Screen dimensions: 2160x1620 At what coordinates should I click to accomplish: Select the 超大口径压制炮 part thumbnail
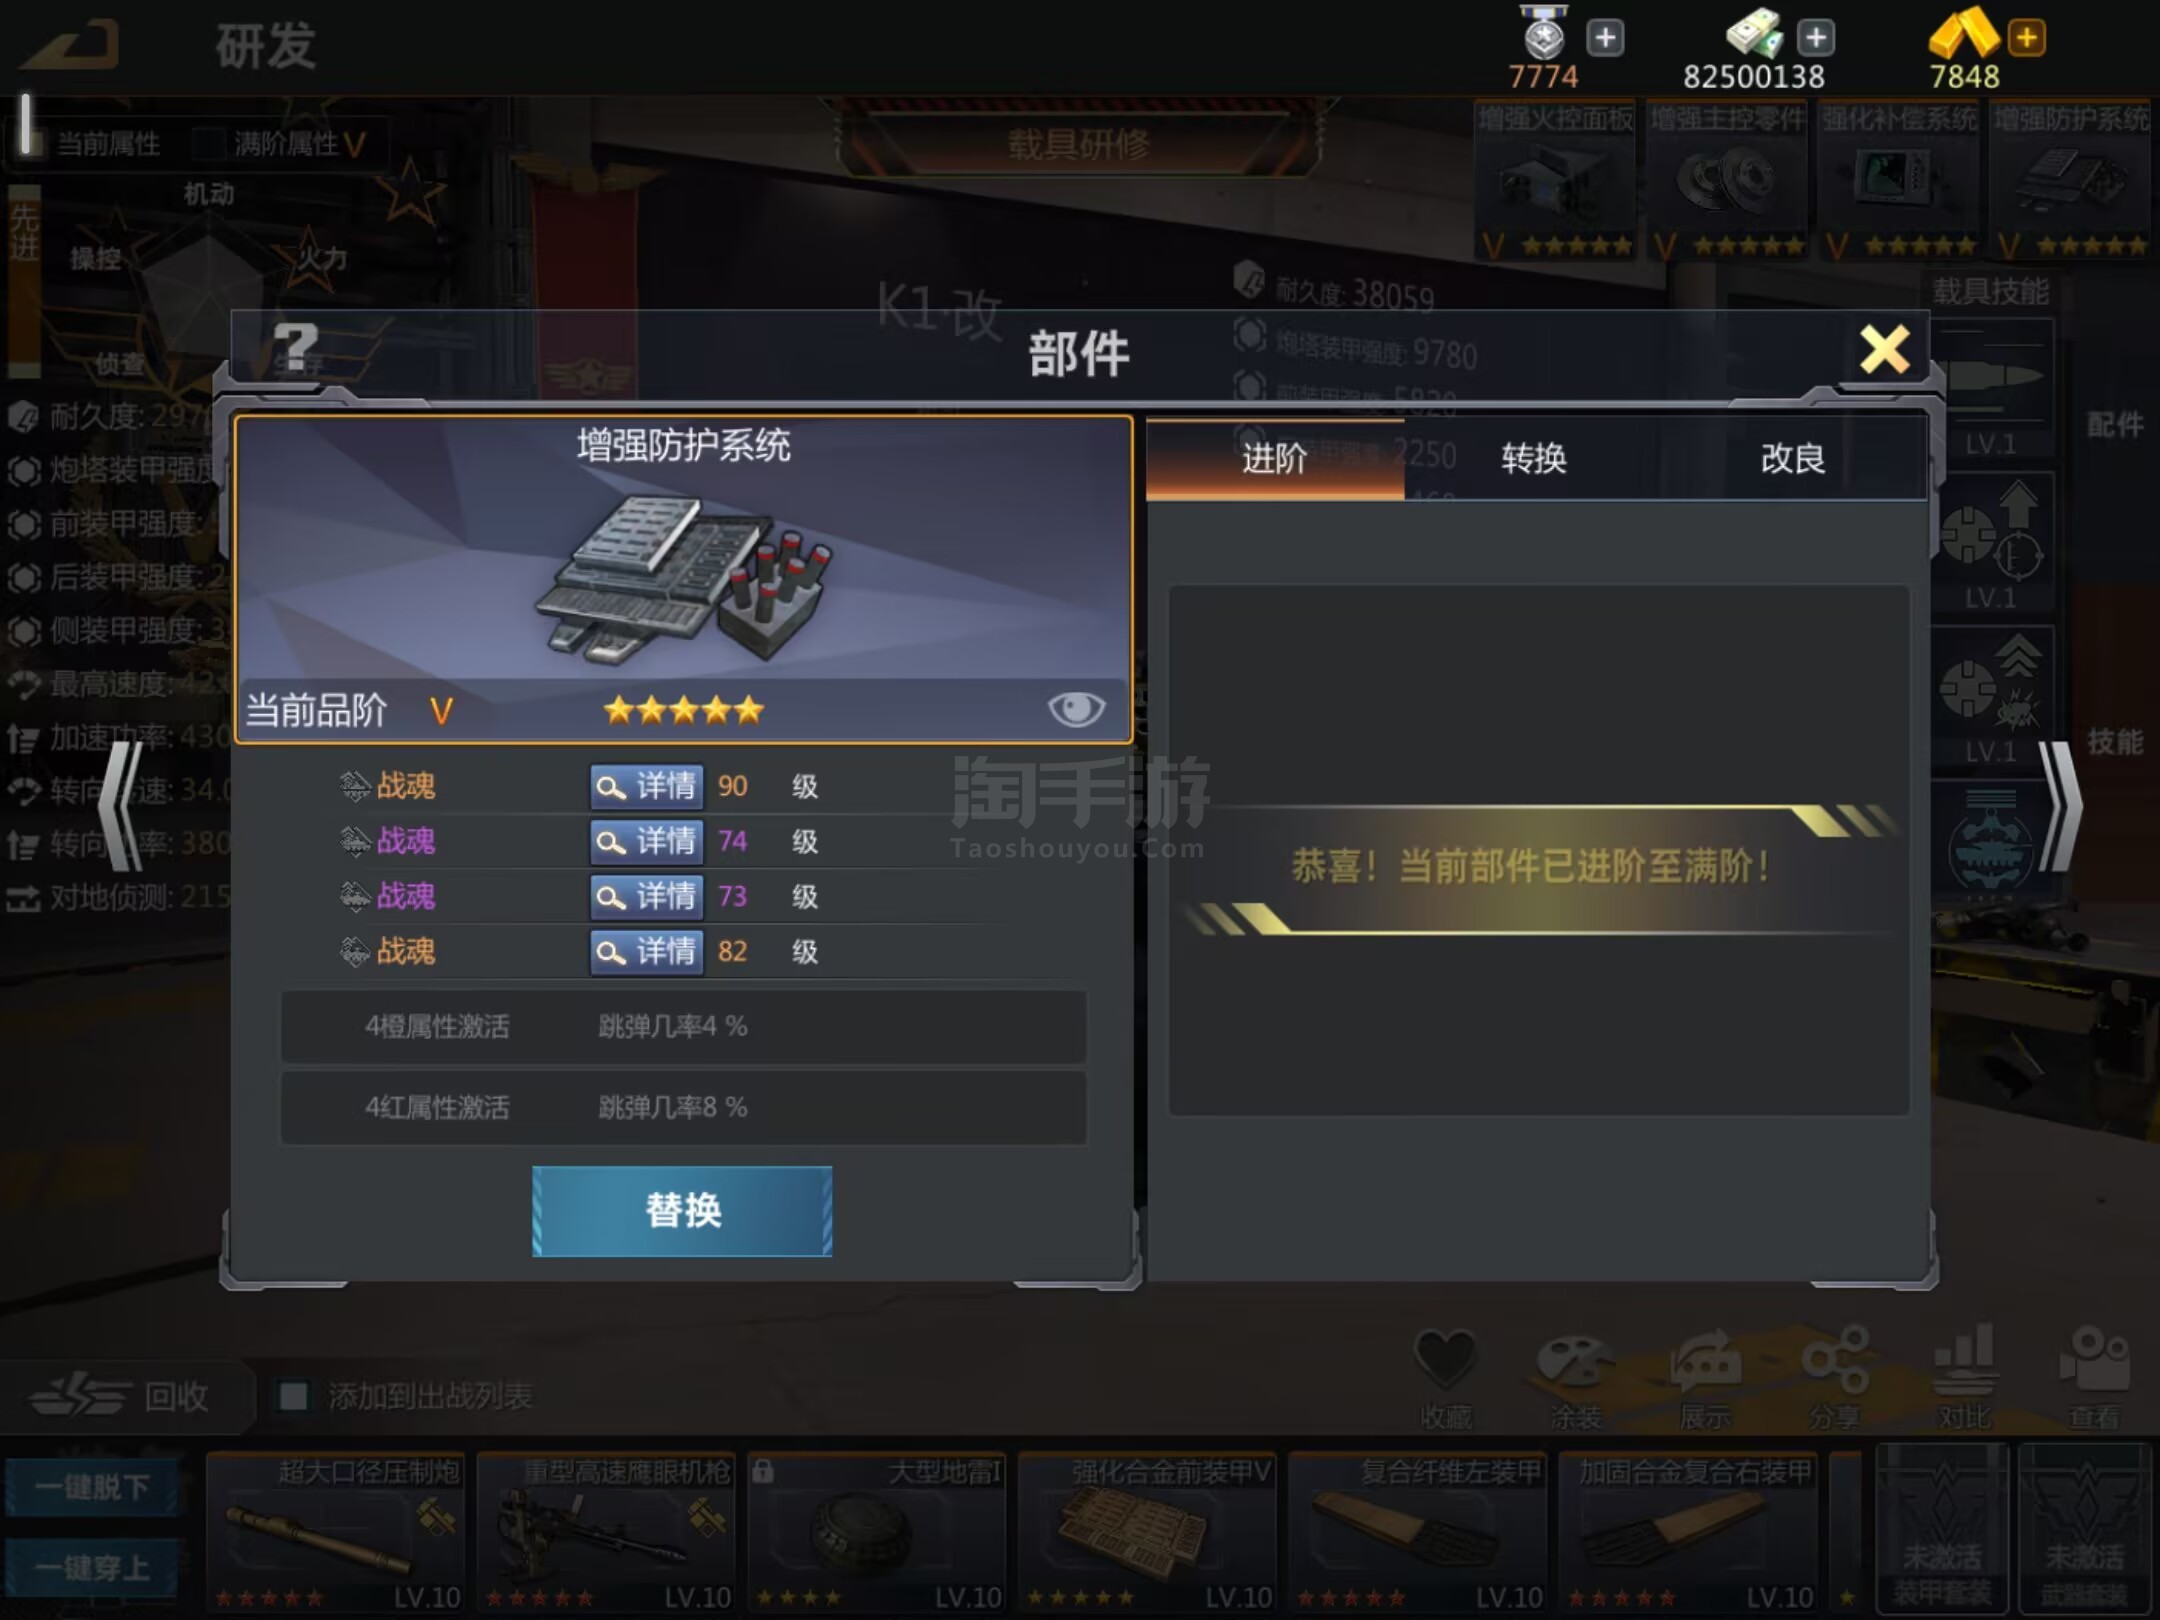point(336,1531)
